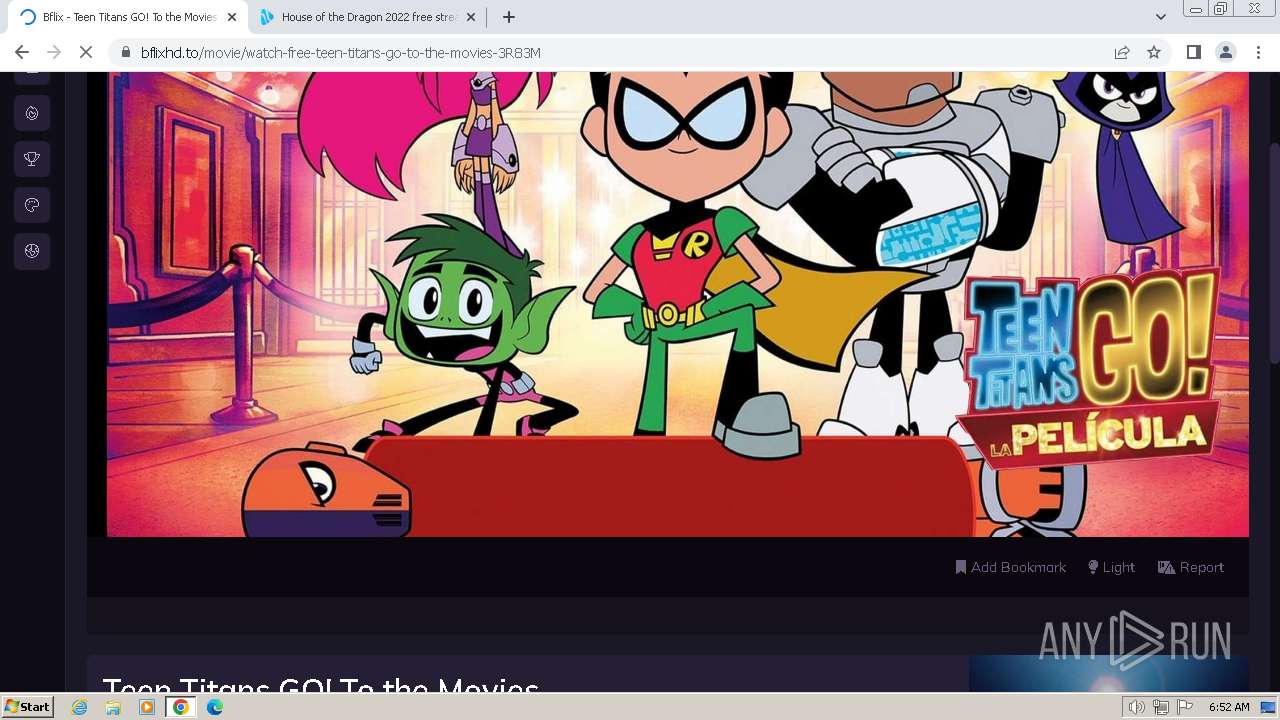1280x720 pixels.
Task: Open a new browser tab
Action: tap(508, 17)
